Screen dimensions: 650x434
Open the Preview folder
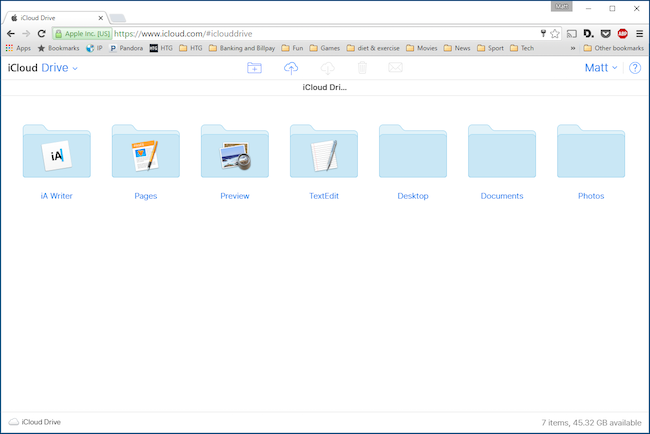pos(235,151)
